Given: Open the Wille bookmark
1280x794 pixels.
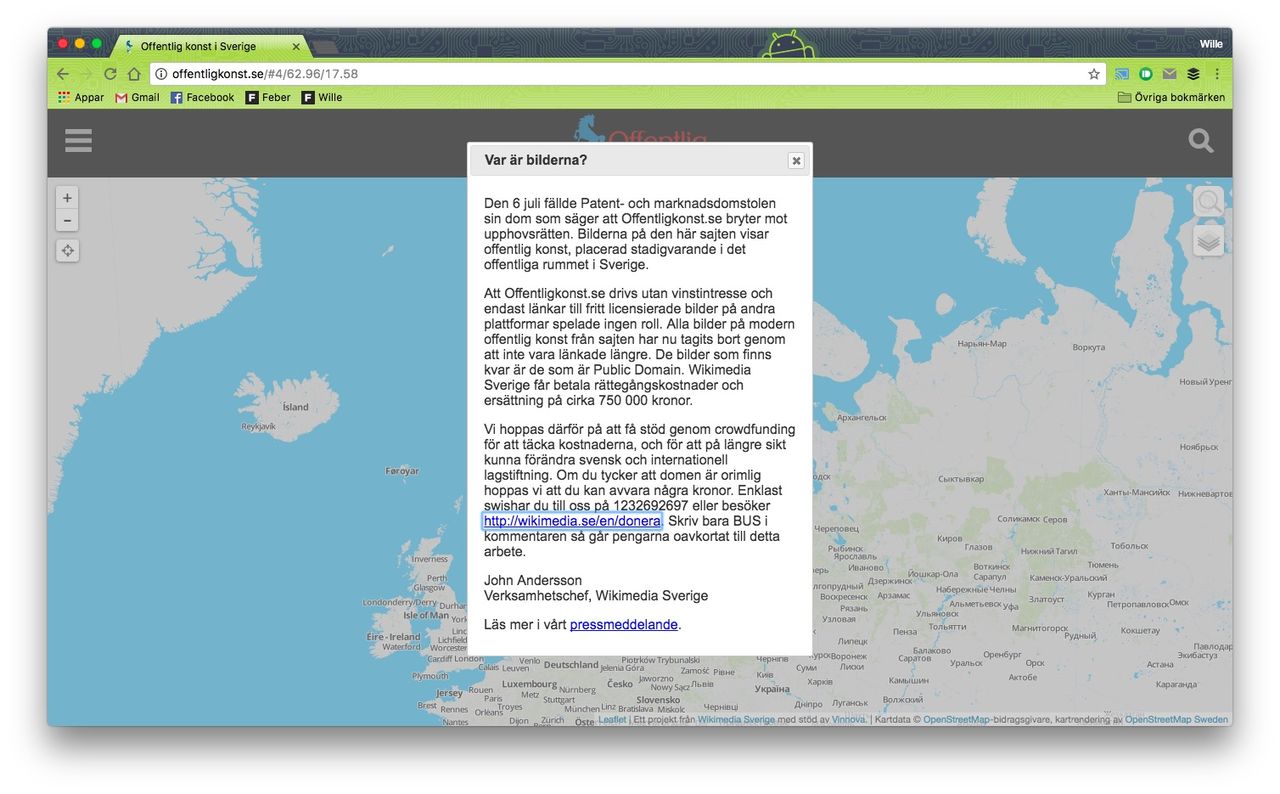Looking at the screenshot, I should (x=322, y=97).
